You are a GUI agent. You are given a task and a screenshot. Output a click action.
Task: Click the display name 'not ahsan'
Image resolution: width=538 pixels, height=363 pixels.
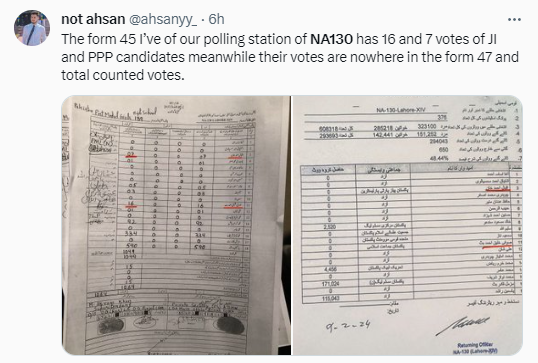tap(93, 19)
